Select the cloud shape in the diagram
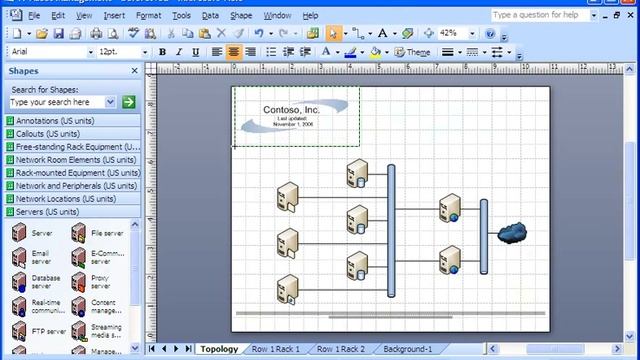Screen dimensions: 640x360 click(512, 233)
